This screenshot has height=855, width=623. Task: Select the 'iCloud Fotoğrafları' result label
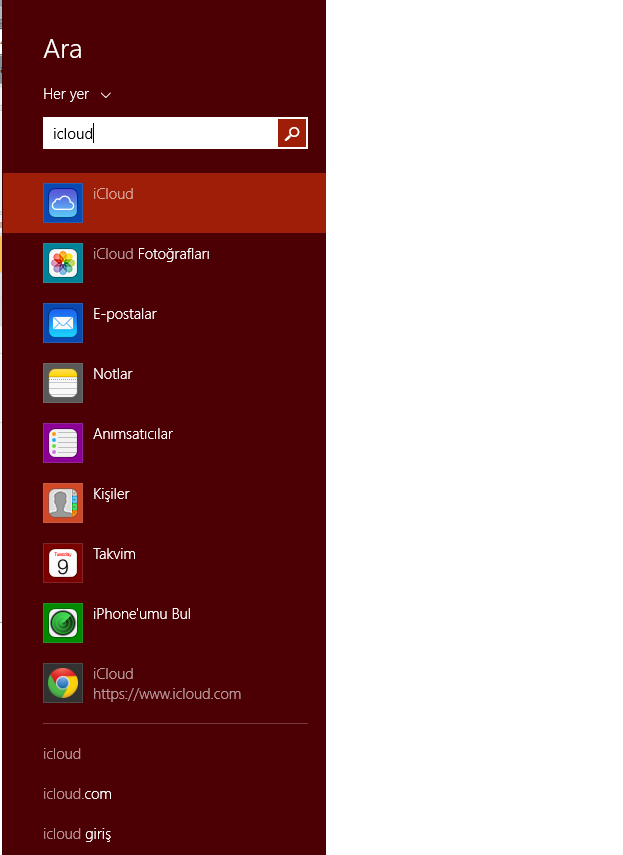coord(152,254)
